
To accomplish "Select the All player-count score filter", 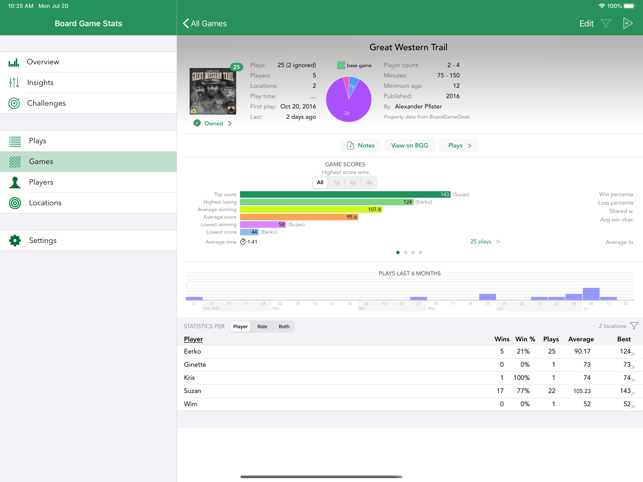I will 320,183.
